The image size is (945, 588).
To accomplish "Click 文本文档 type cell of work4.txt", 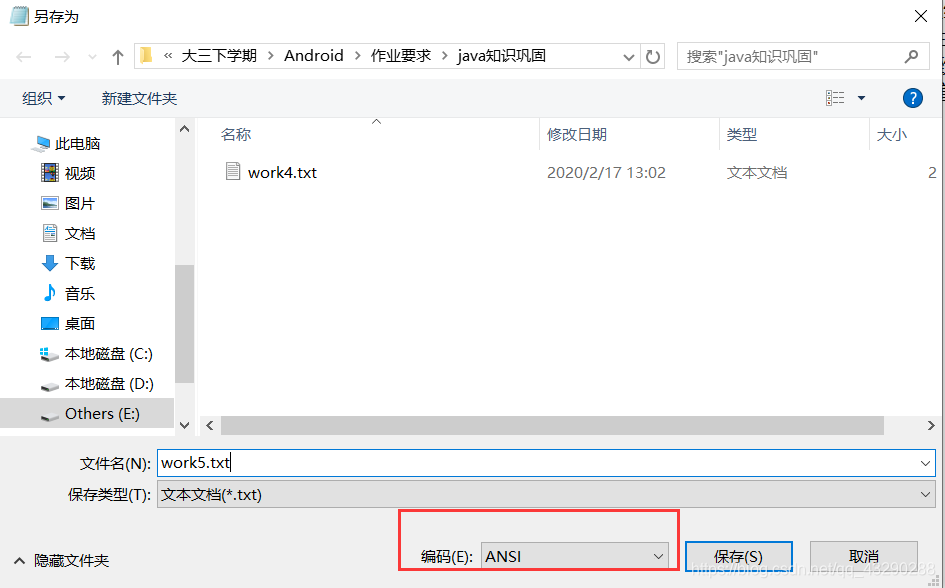I will coord(757,173).
